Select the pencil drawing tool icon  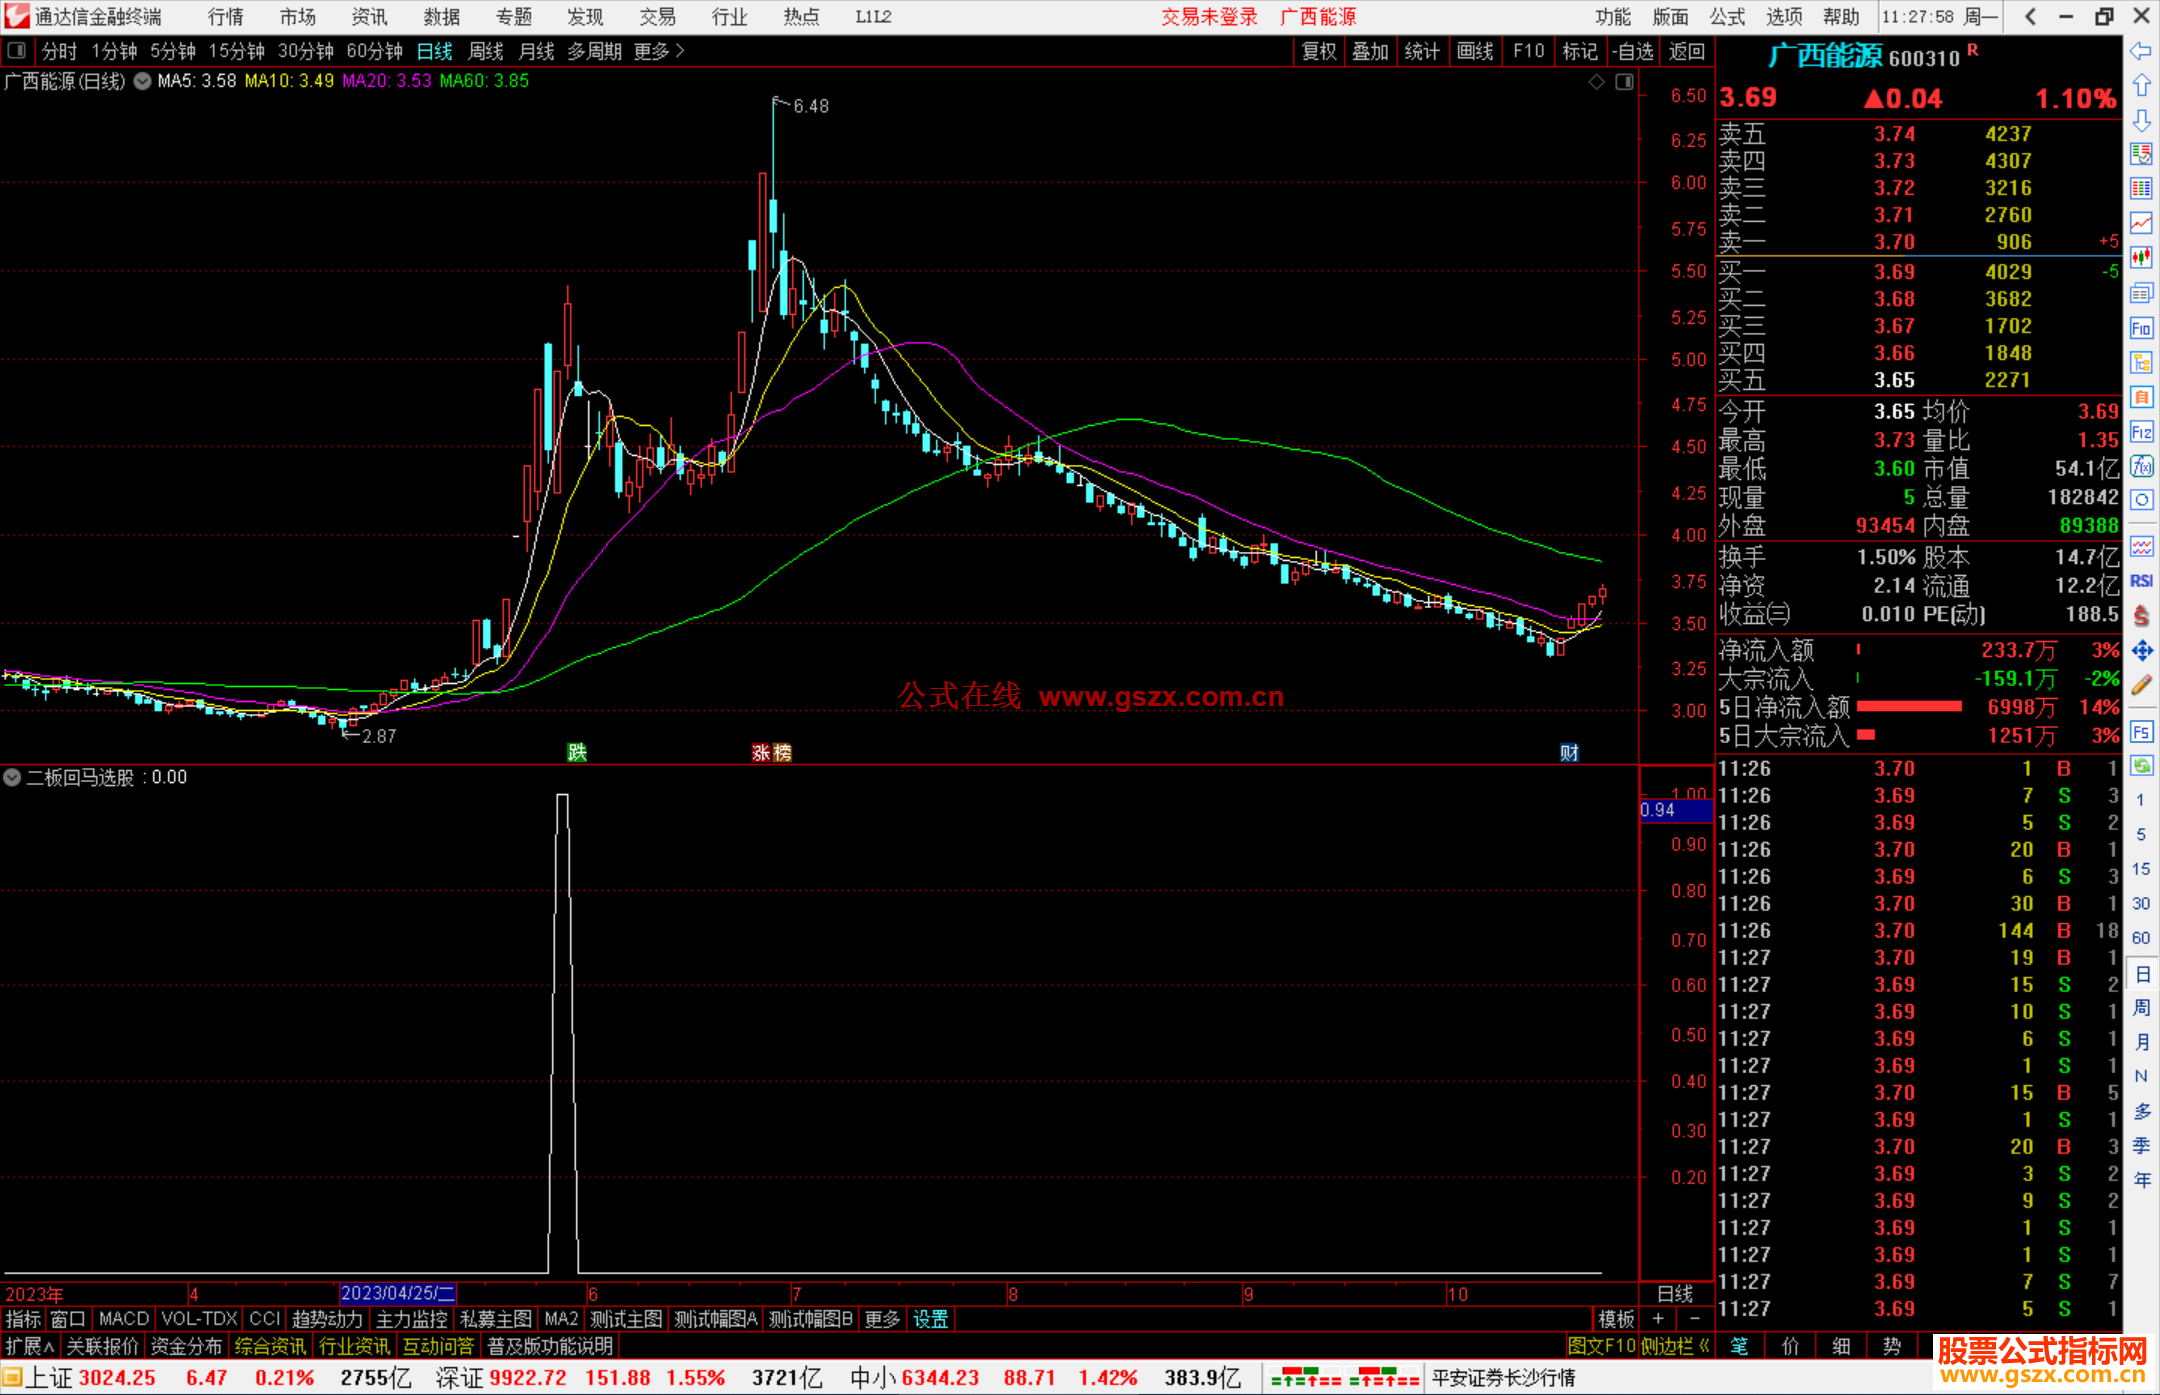coord(2141,685)
